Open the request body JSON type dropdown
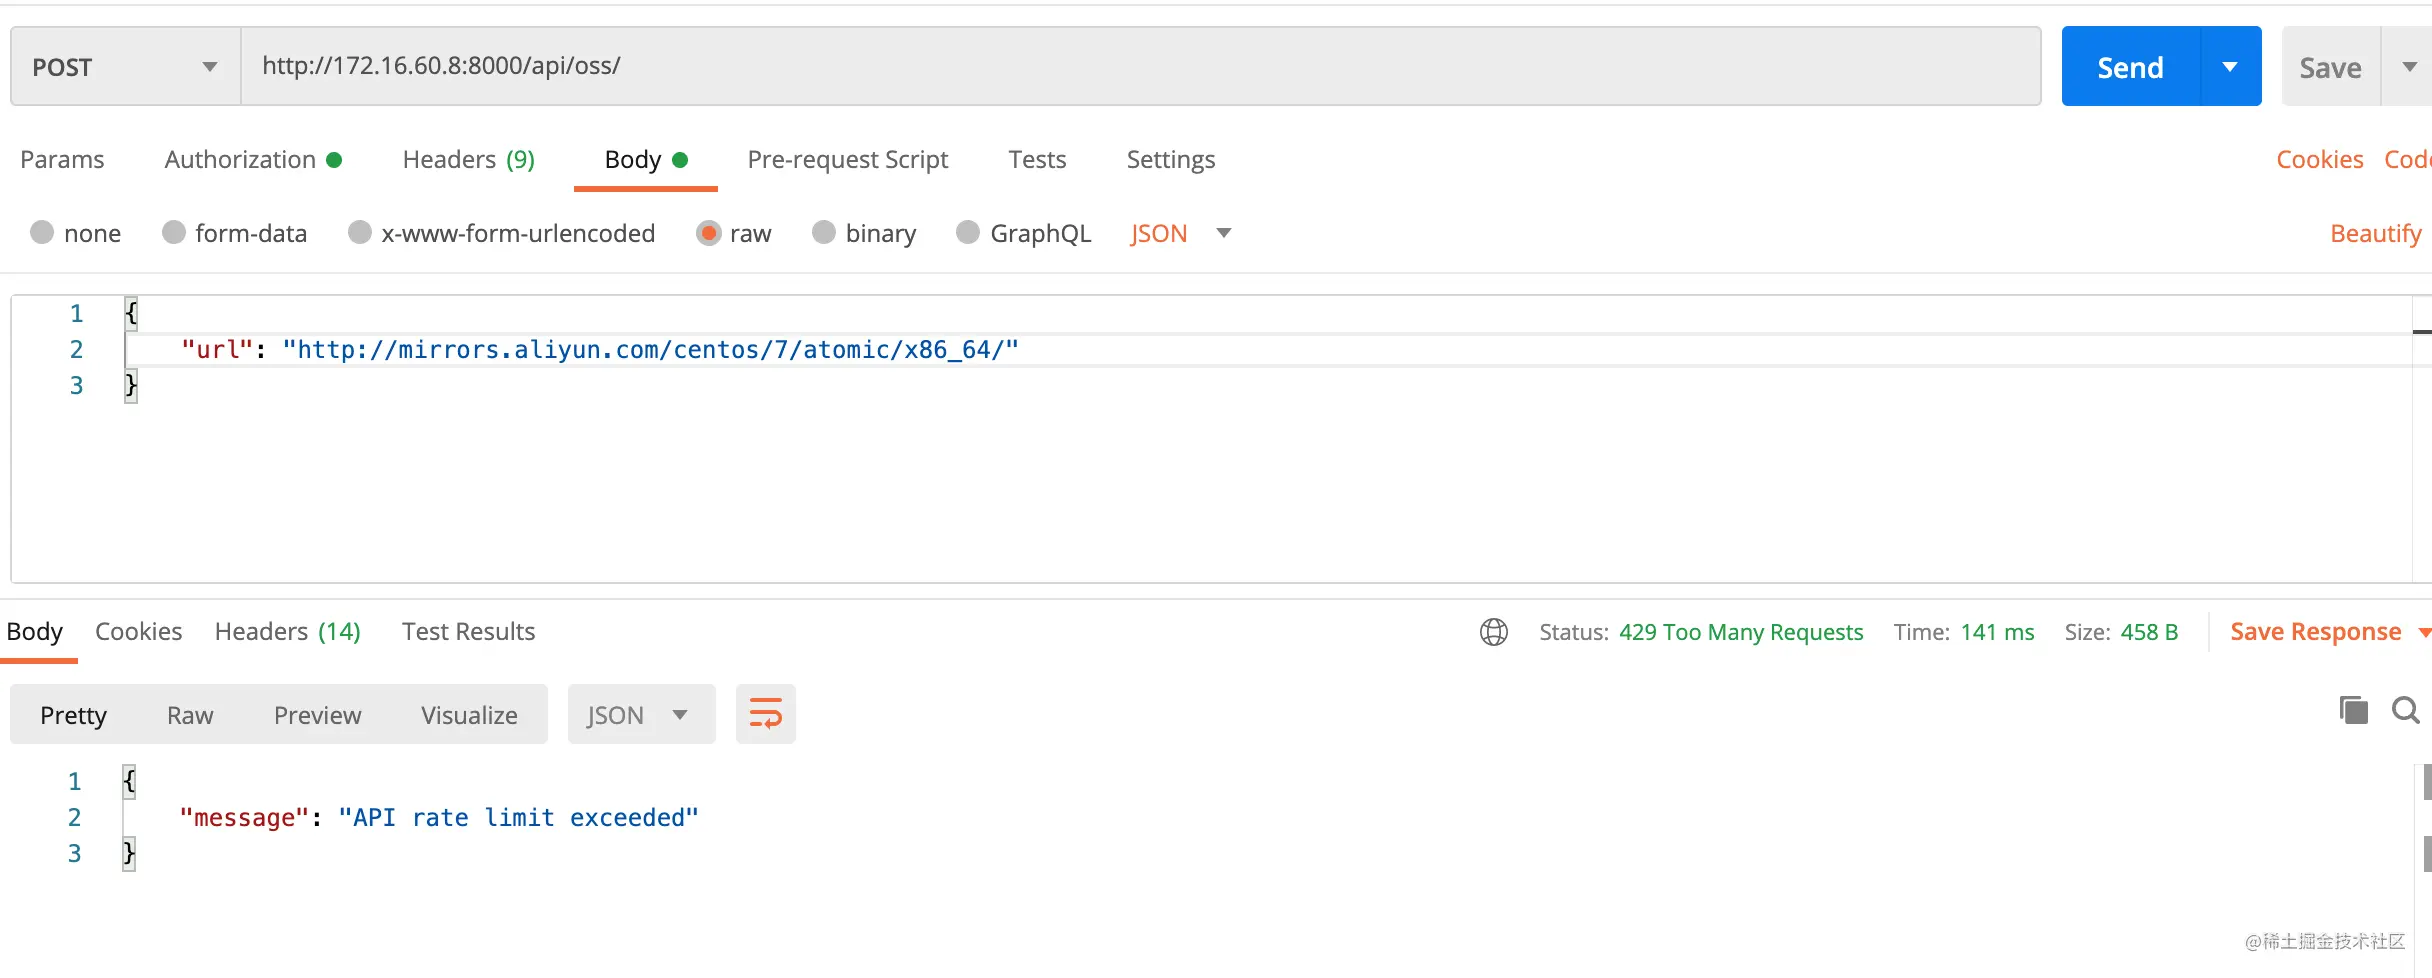 (1180, 233)
